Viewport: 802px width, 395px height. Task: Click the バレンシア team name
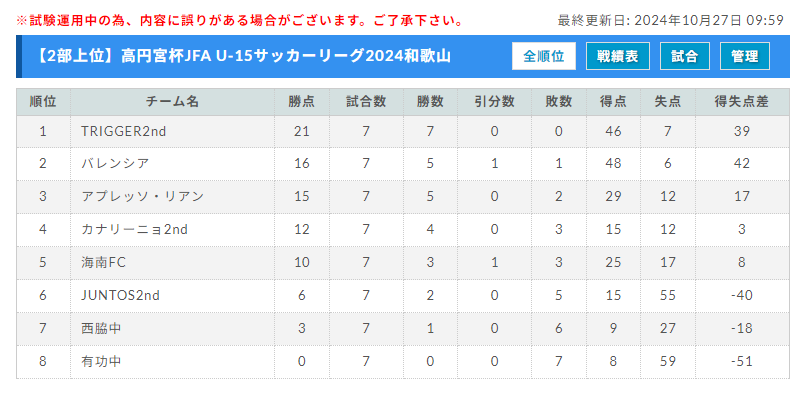tap(115, 164)
